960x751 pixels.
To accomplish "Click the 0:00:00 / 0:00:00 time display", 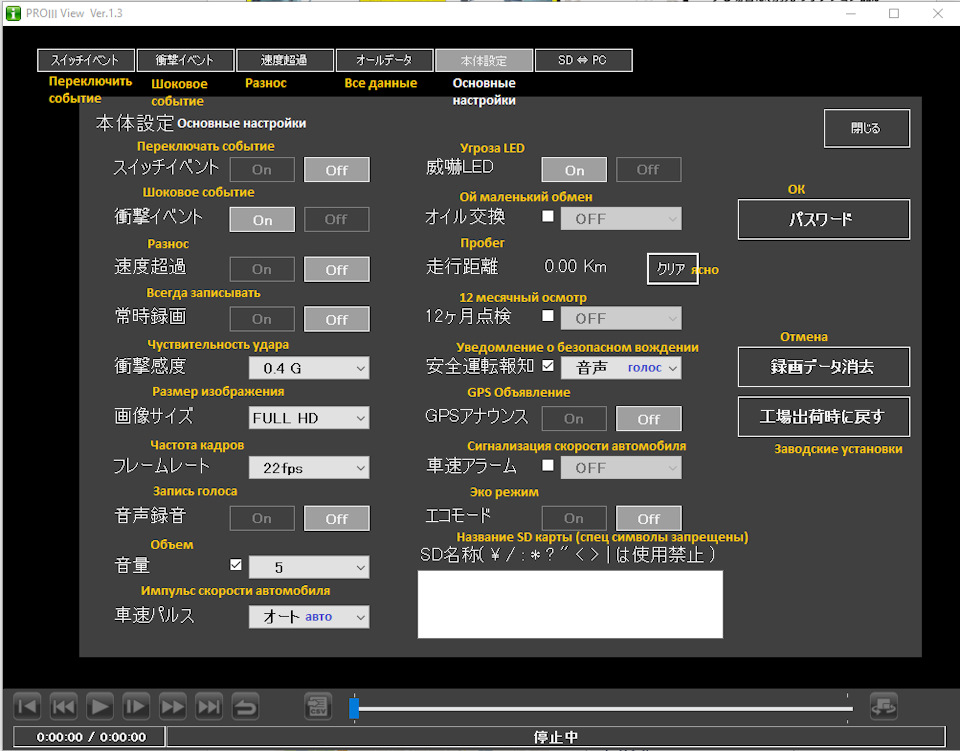I will tap(90, 737).
